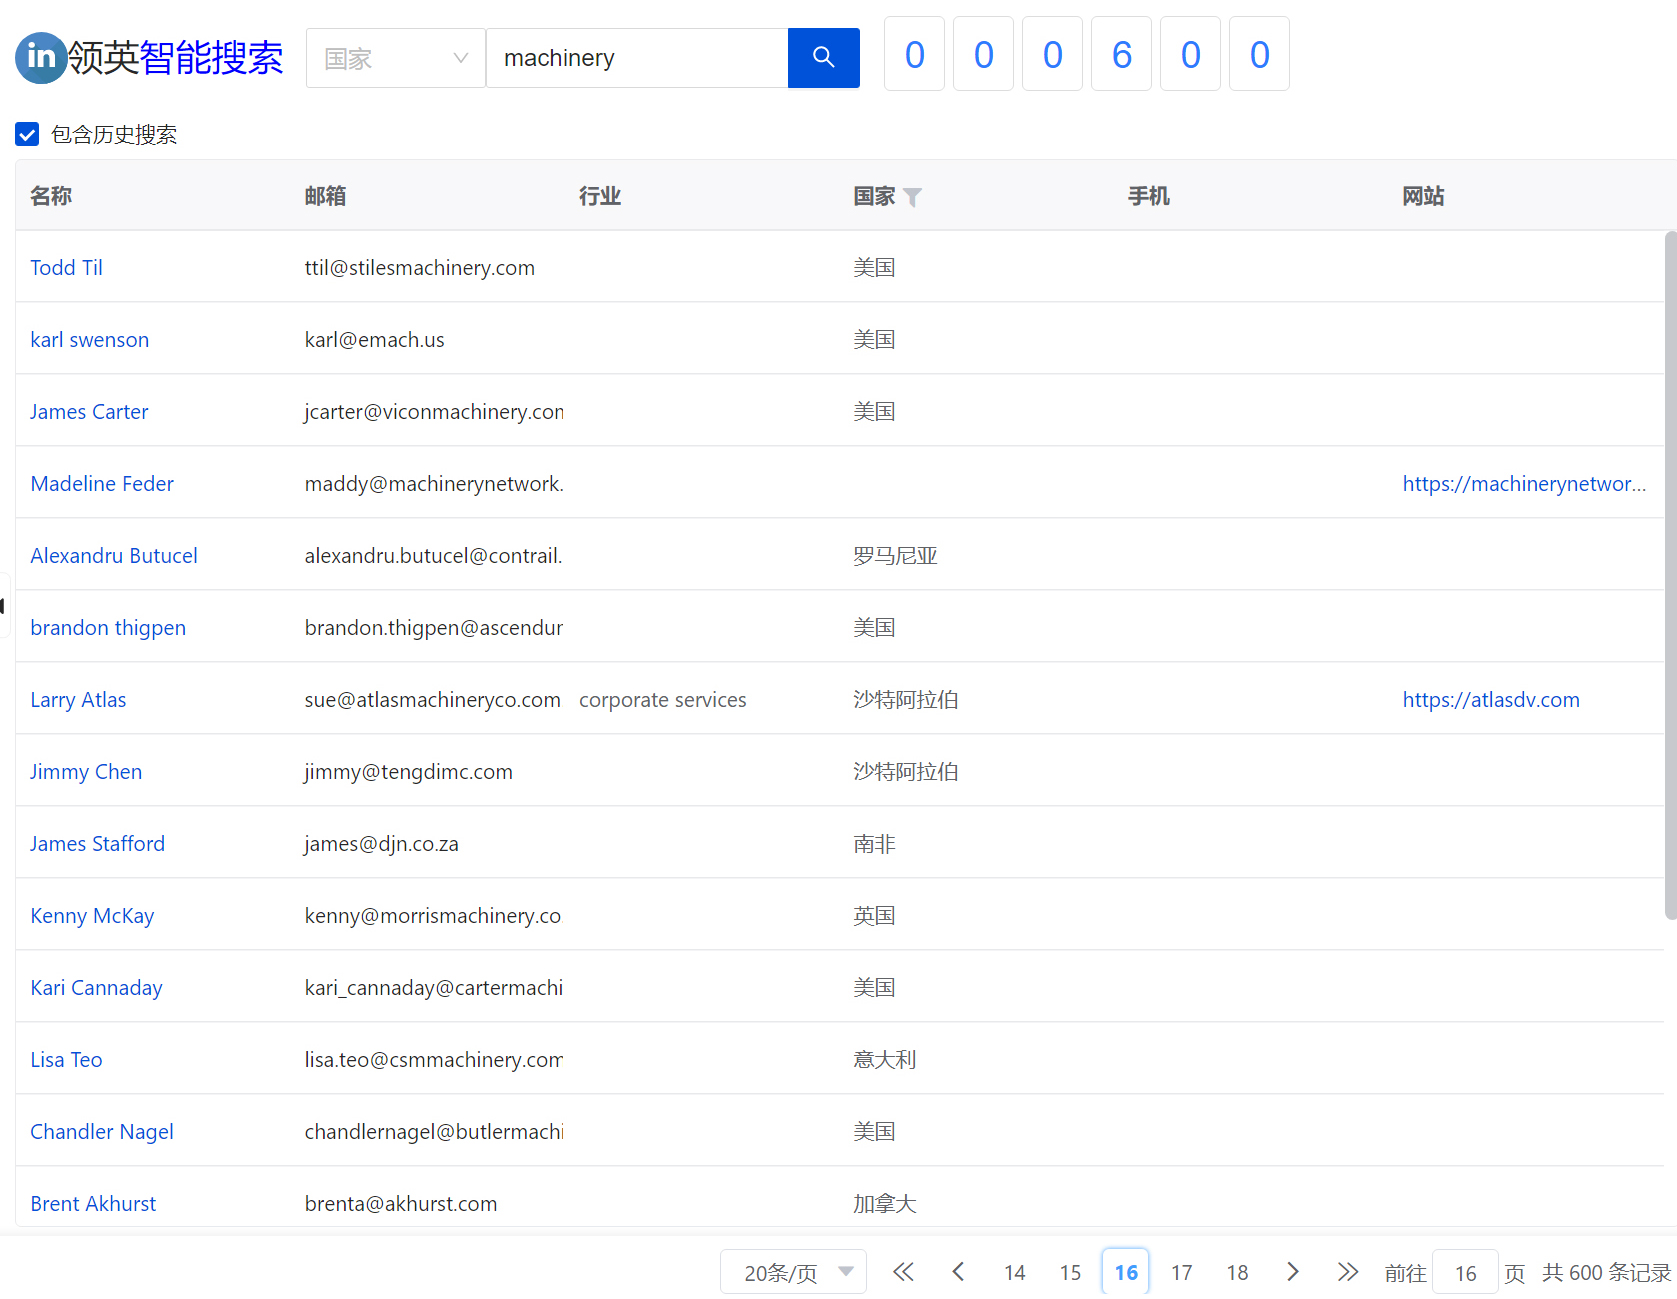
Task: Select page 18 in pagination
Action: click(x=1237, y=1272)
